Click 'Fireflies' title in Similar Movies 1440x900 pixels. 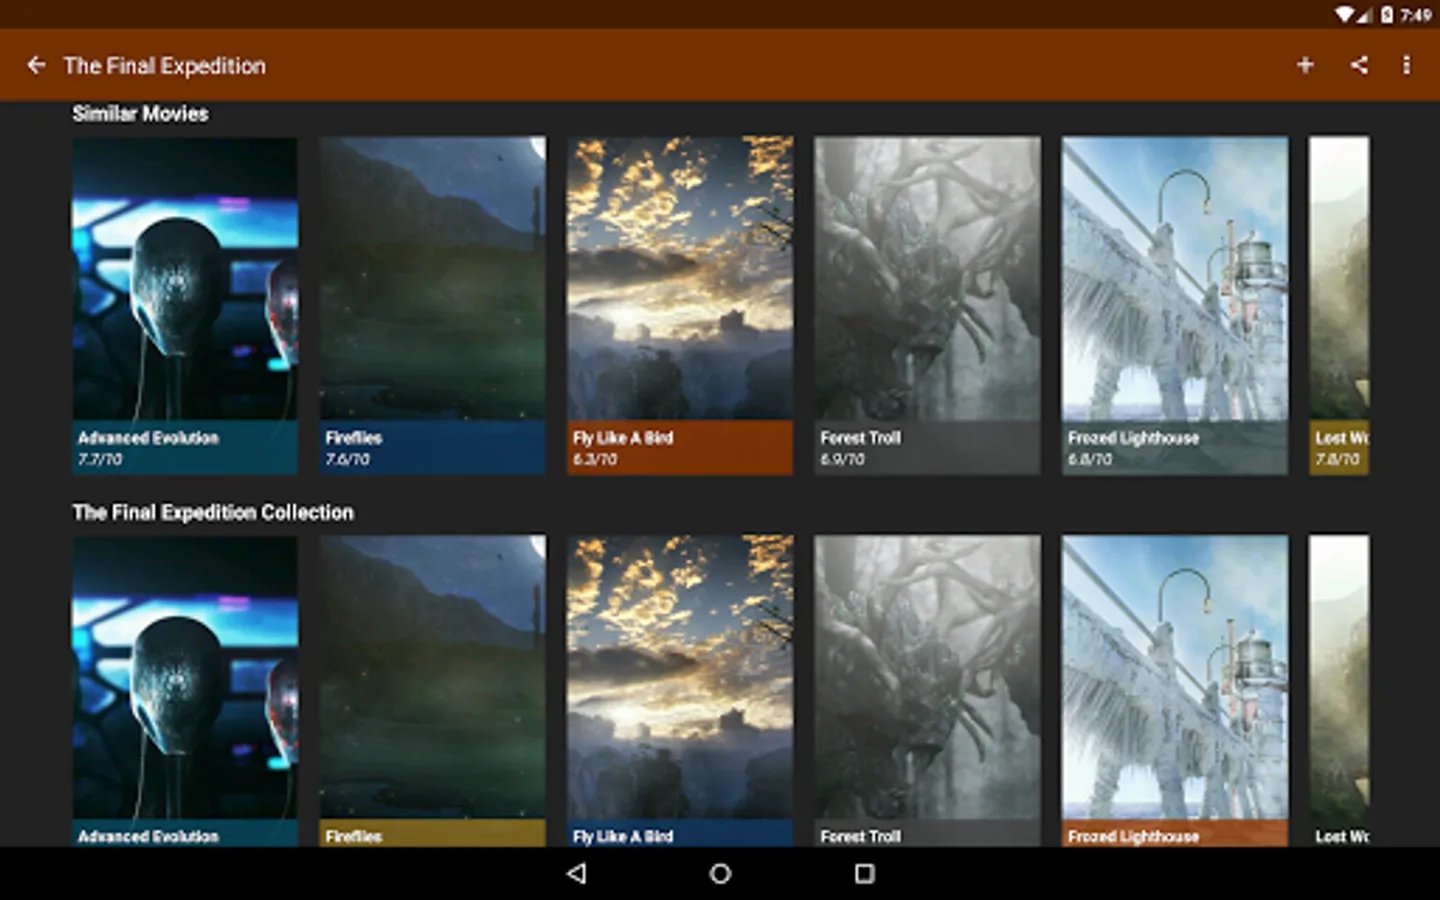click(354, 438)
